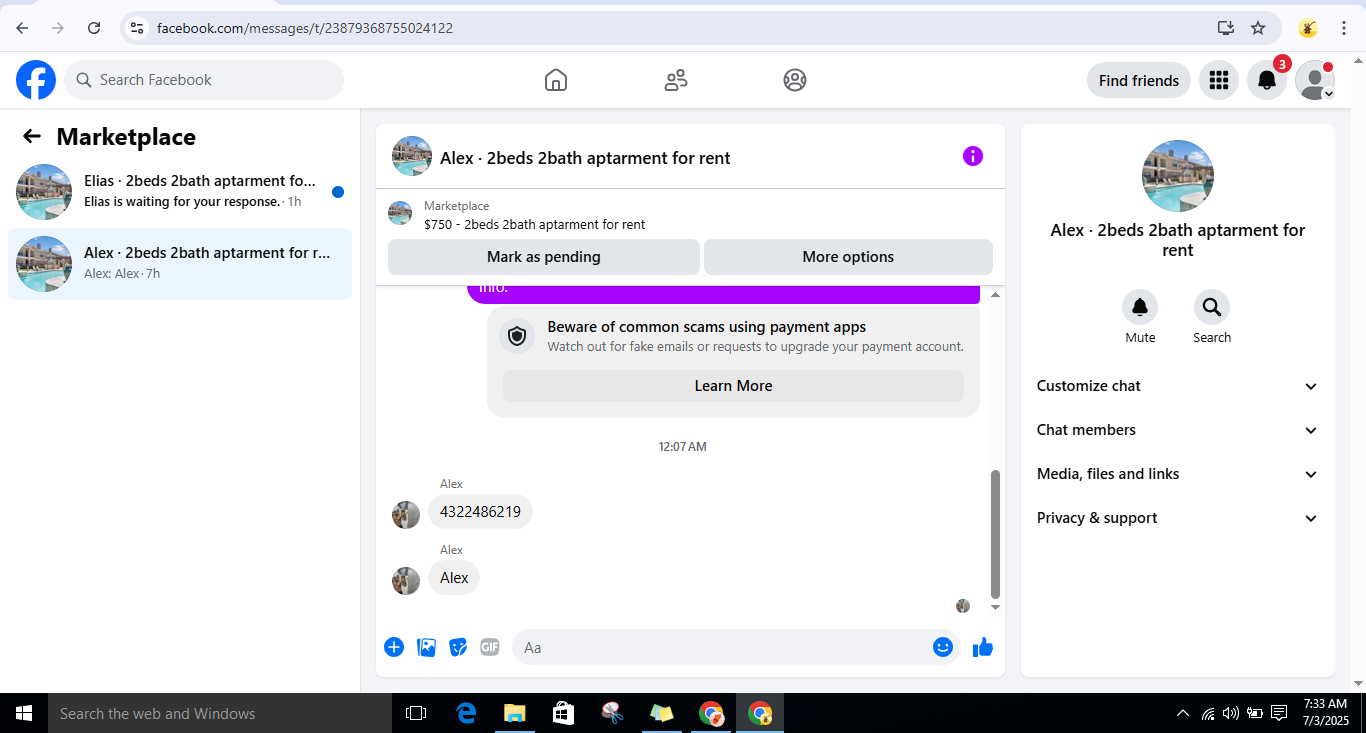
Task: Click the browser address bar URL
Action: point(305,28)
